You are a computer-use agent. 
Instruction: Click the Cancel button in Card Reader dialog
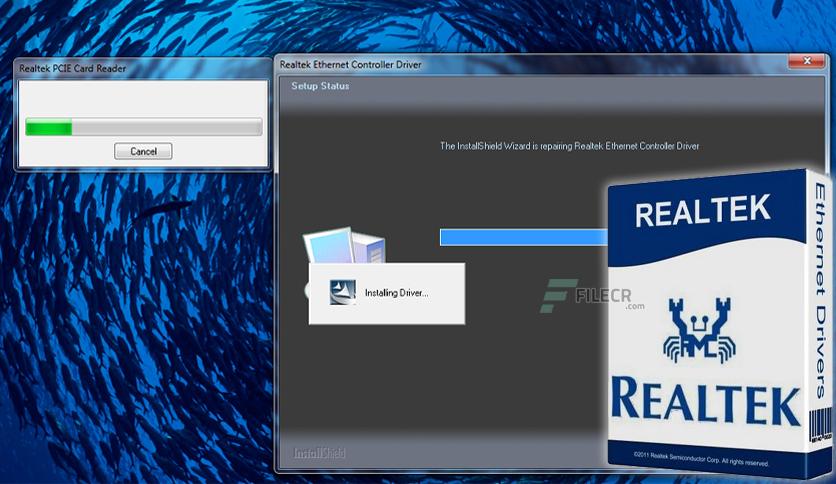click(x=143, y=151)
